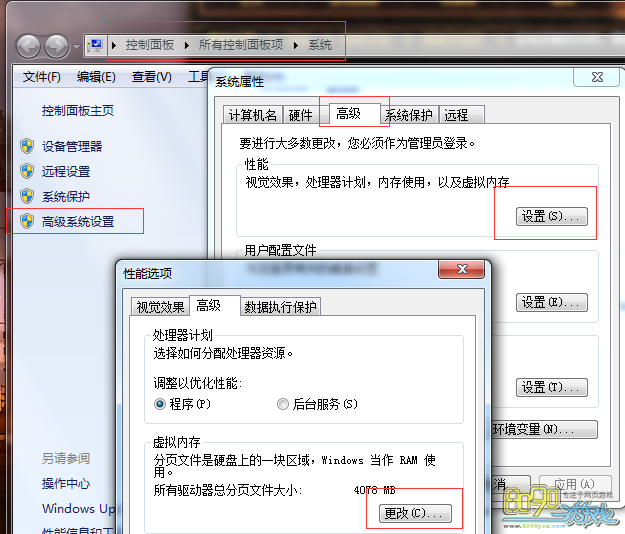Click the back arrow navigation button
This screenshot has width=625, height=534.
click(29, 45)
